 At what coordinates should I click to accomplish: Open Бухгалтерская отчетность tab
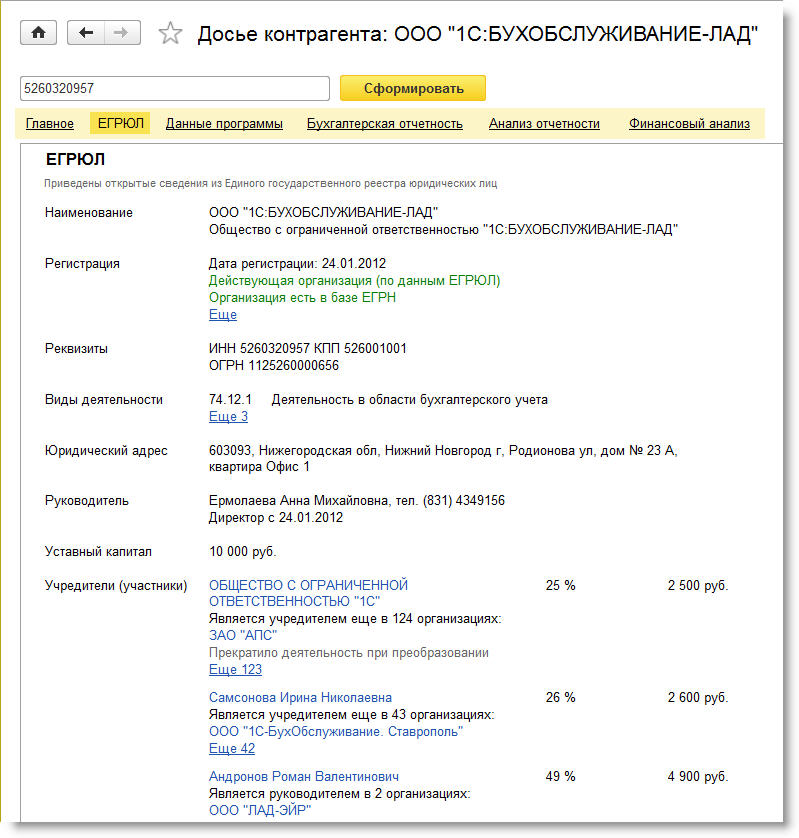point(385,123)
